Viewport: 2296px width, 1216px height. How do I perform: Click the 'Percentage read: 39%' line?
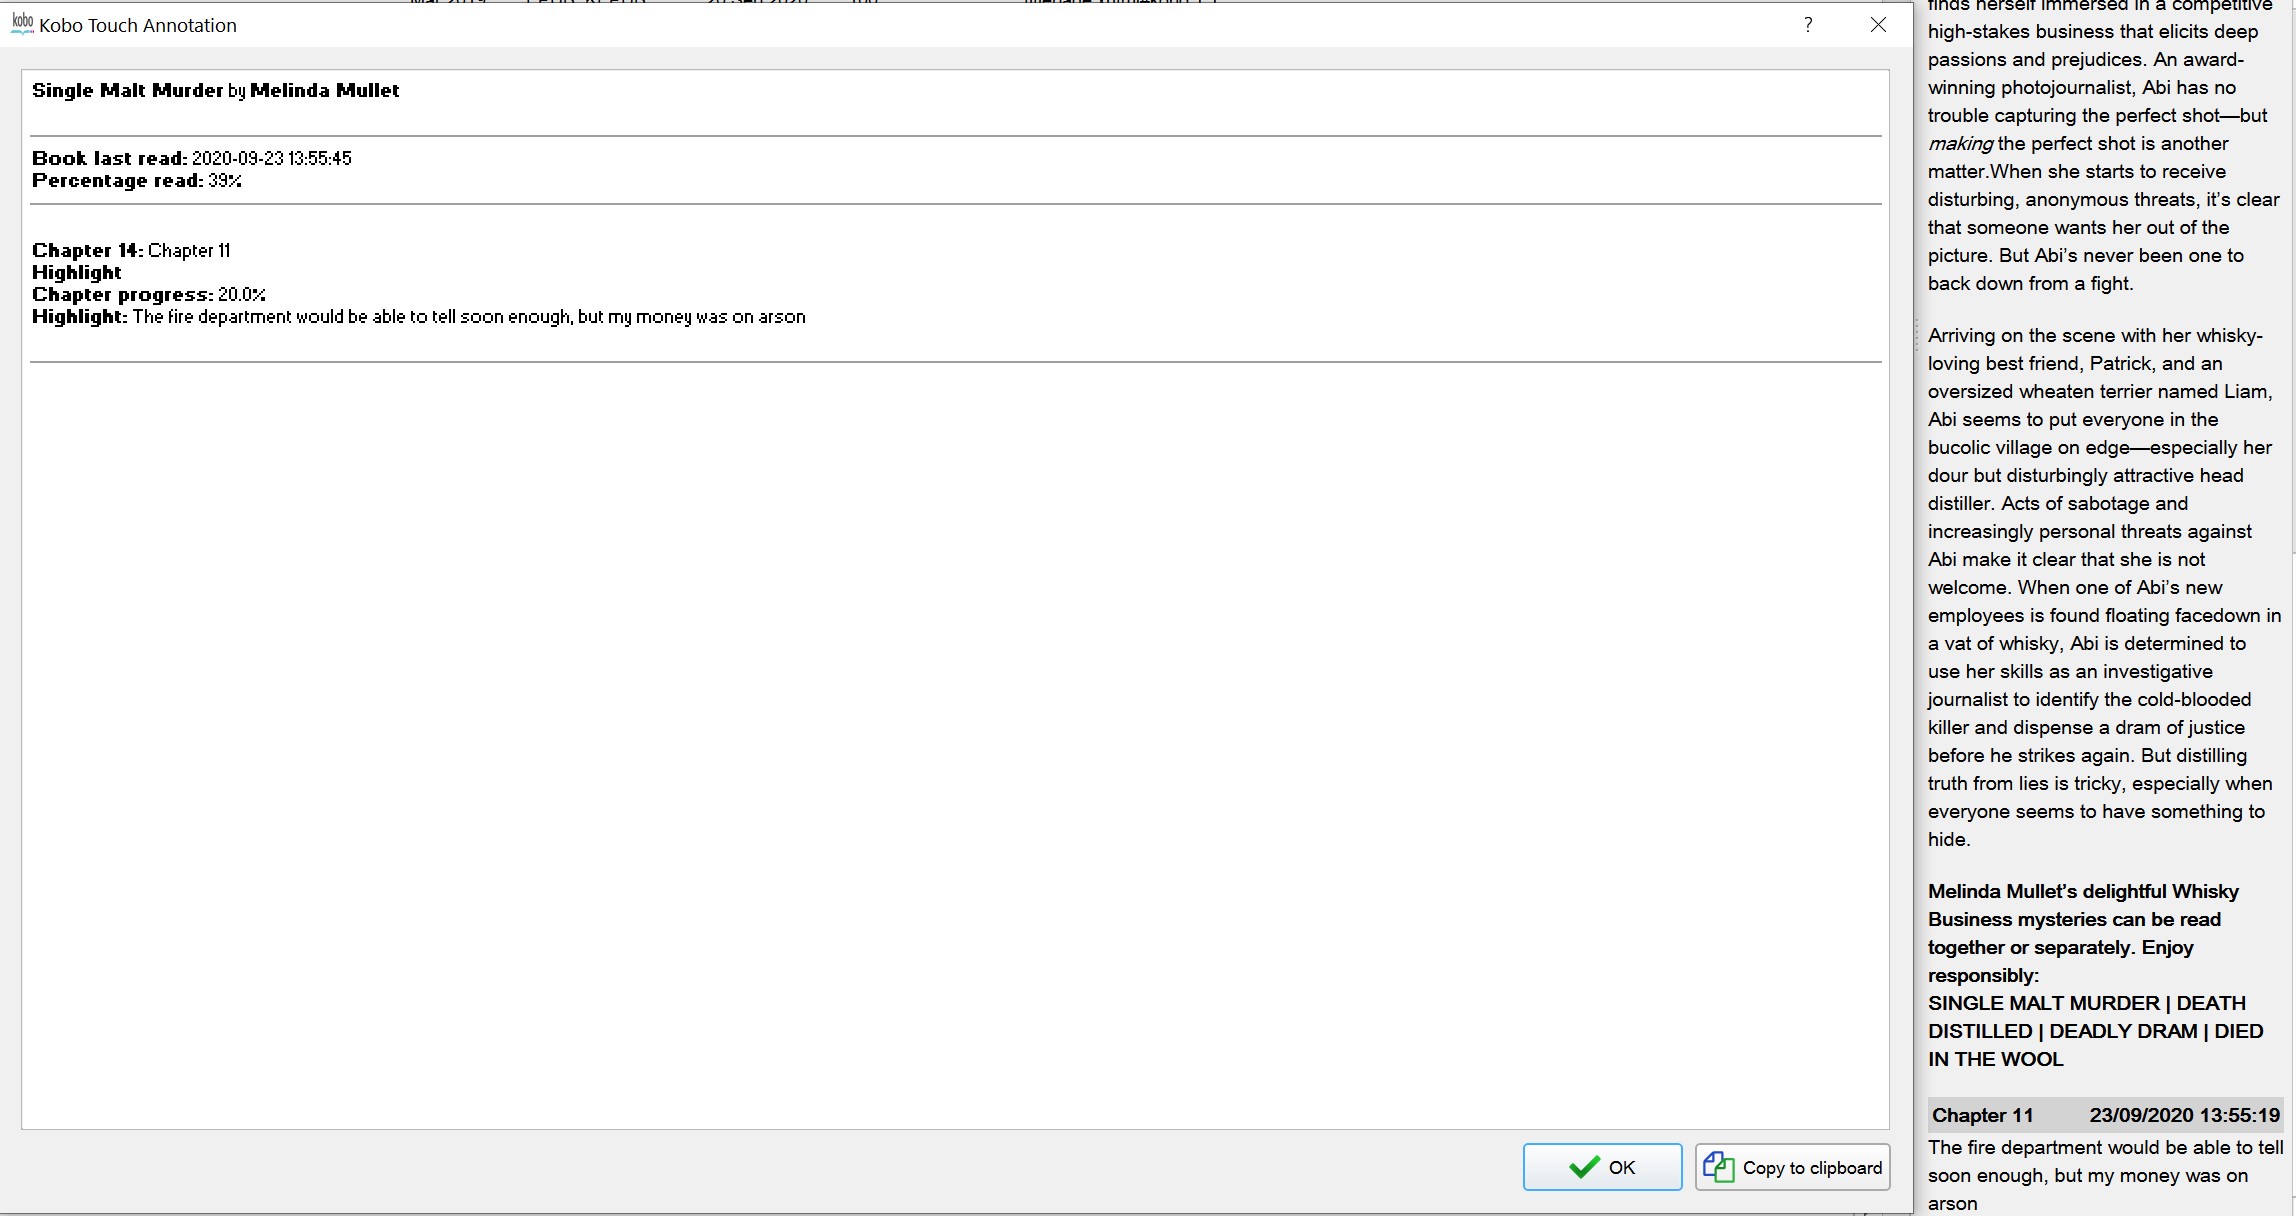[137, 180]
